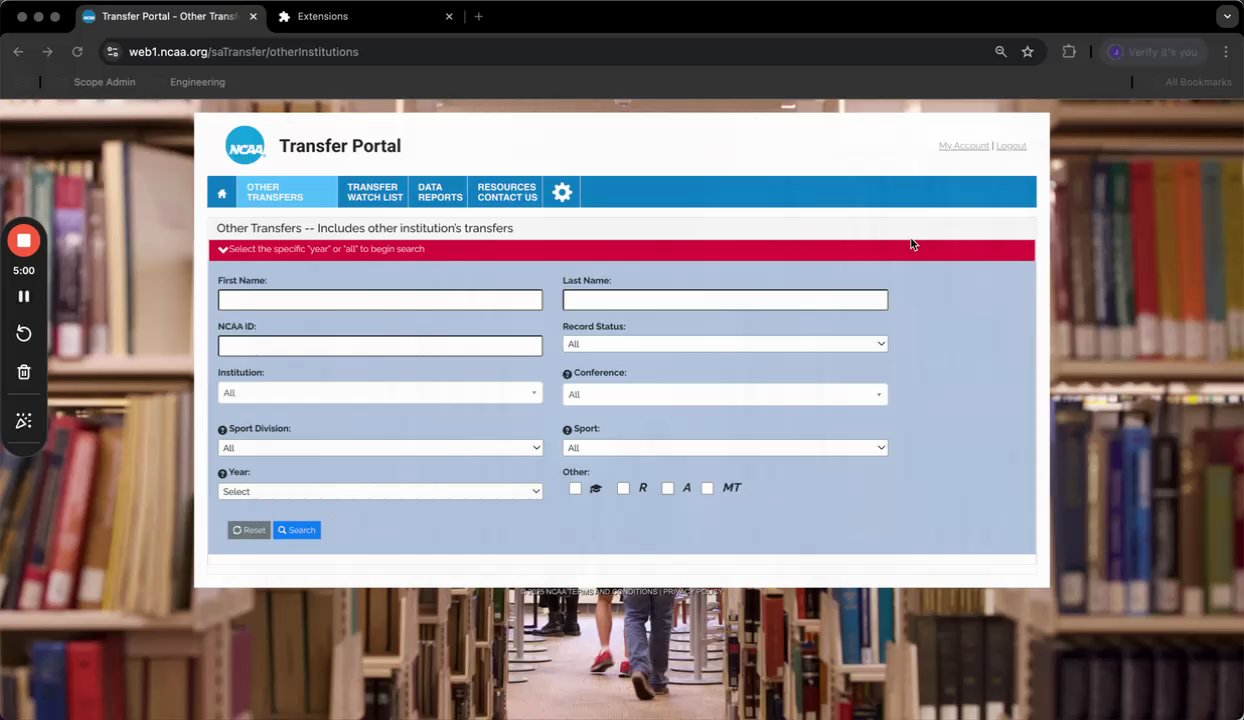Viewport: 1244px width, 720px height.
Task: Restart the recording with the circular arrow
Action: point(24,334)
